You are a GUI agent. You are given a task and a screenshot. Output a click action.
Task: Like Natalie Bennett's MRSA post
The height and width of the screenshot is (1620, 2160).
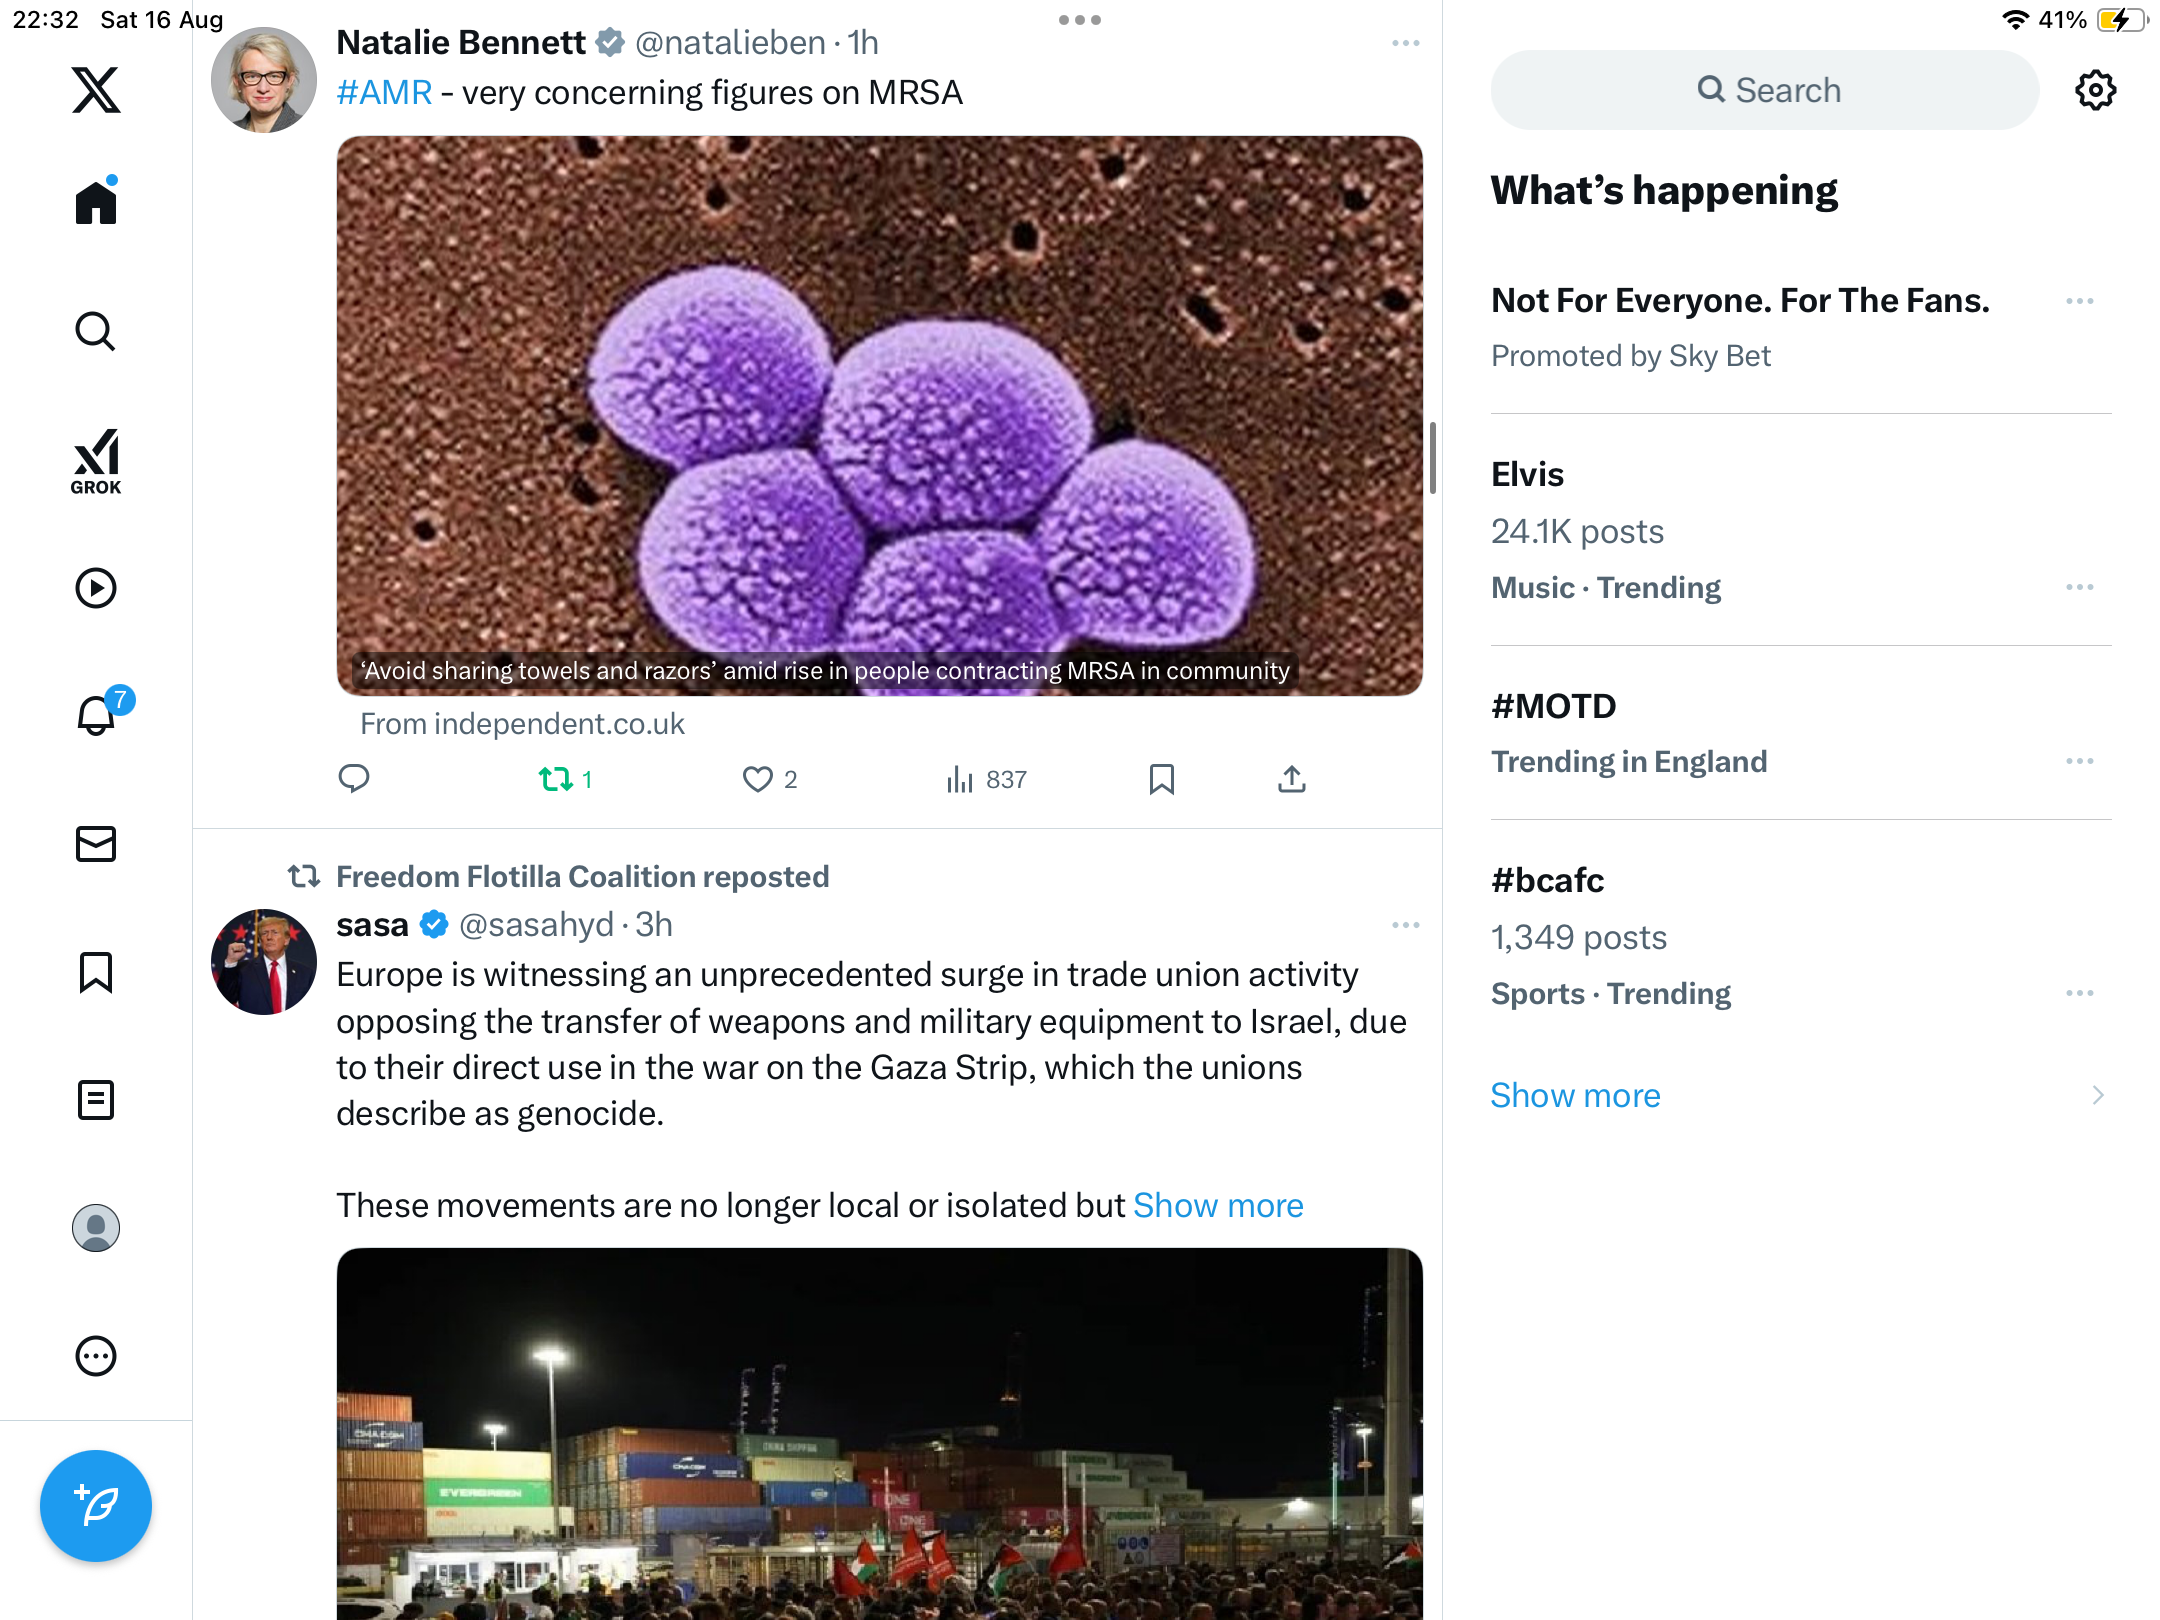tap(758, 779)
